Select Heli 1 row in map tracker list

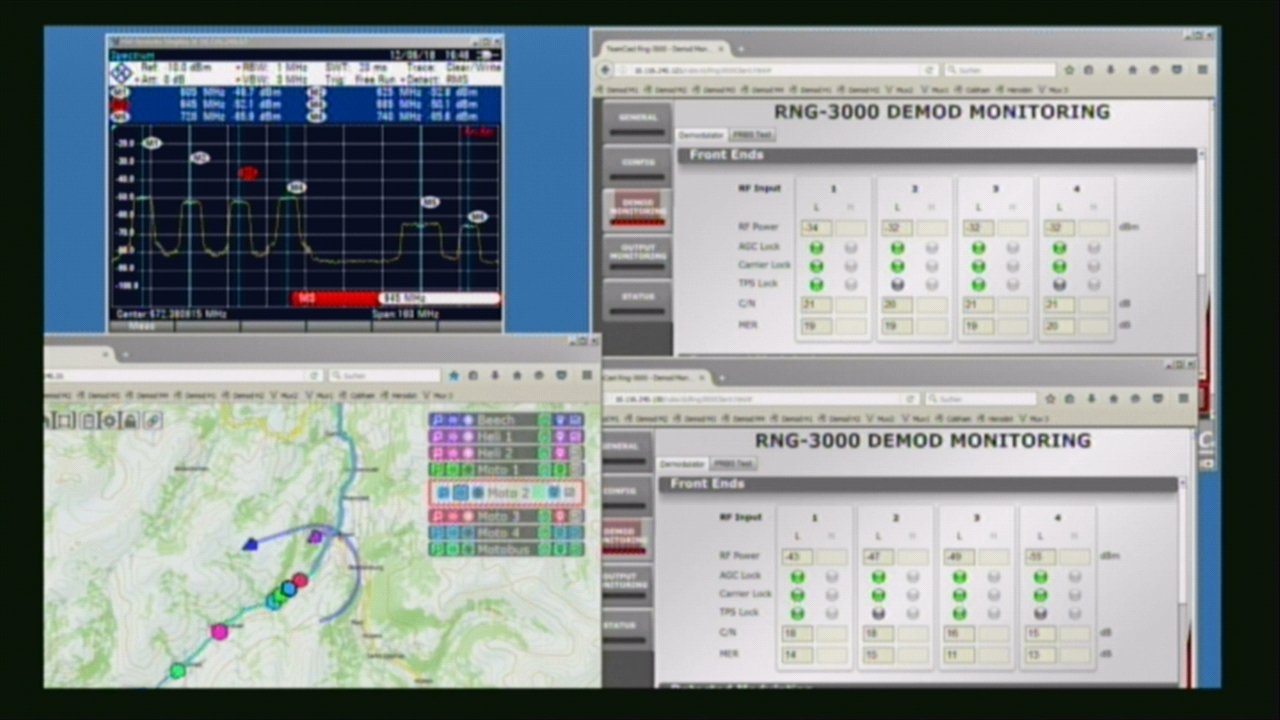pos(506,437)
